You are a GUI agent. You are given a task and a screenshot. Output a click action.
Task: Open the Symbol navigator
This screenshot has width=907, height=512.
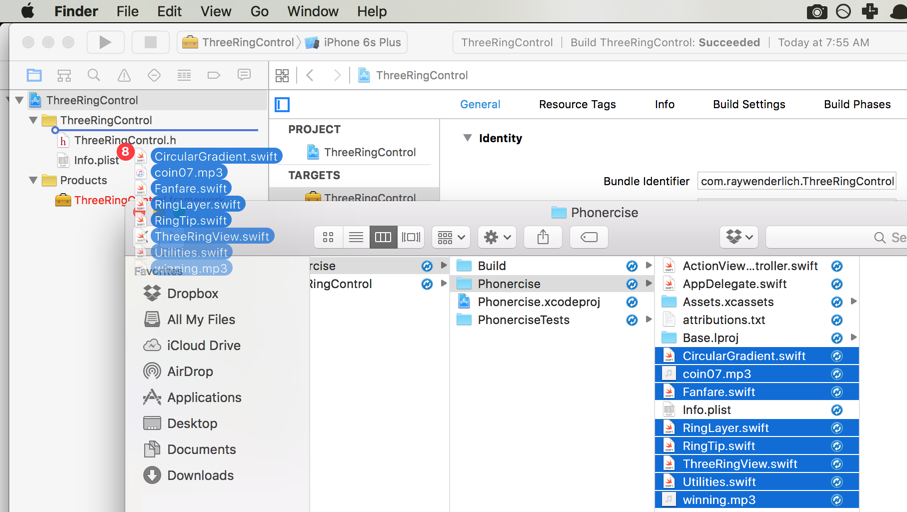[64, 75]
